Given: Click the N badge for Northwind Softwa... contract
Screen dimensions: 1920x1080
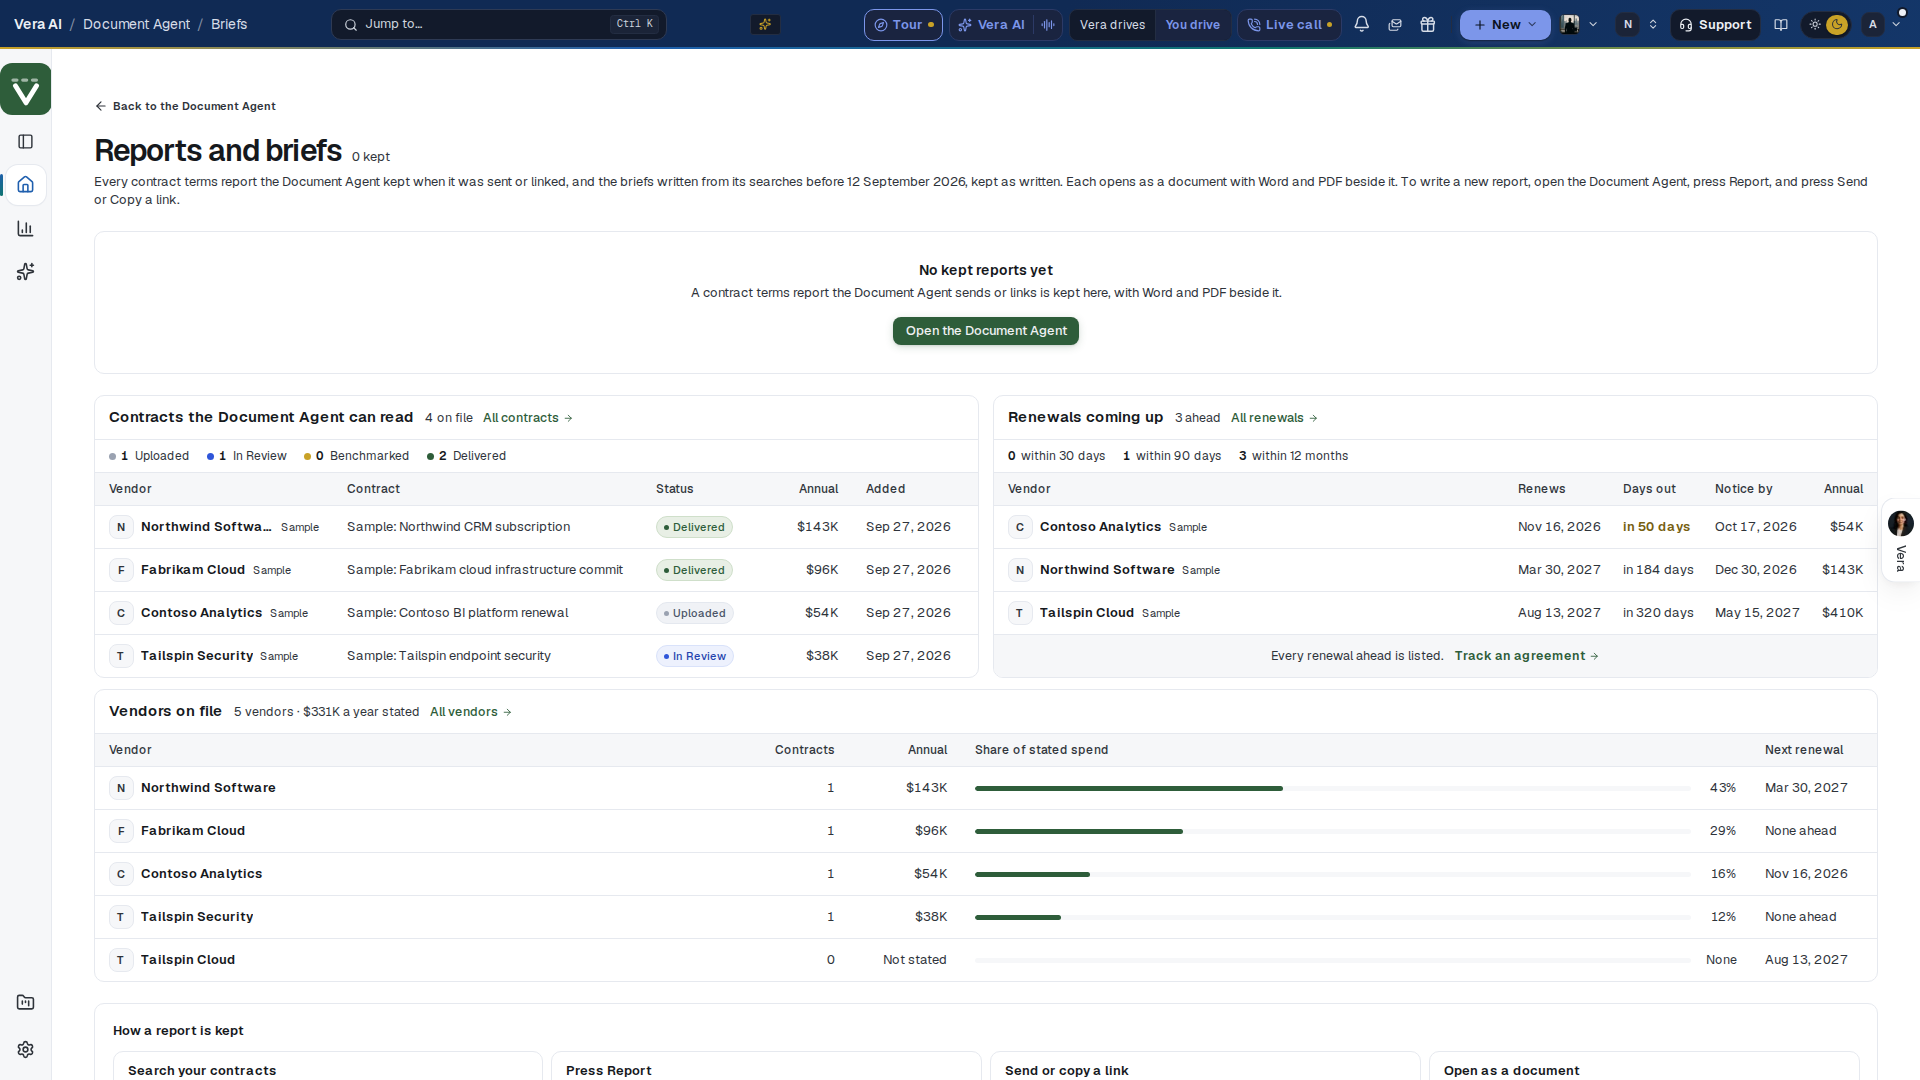Looking at the screenshot, I should pyautogui.click(x=121, y=527).
